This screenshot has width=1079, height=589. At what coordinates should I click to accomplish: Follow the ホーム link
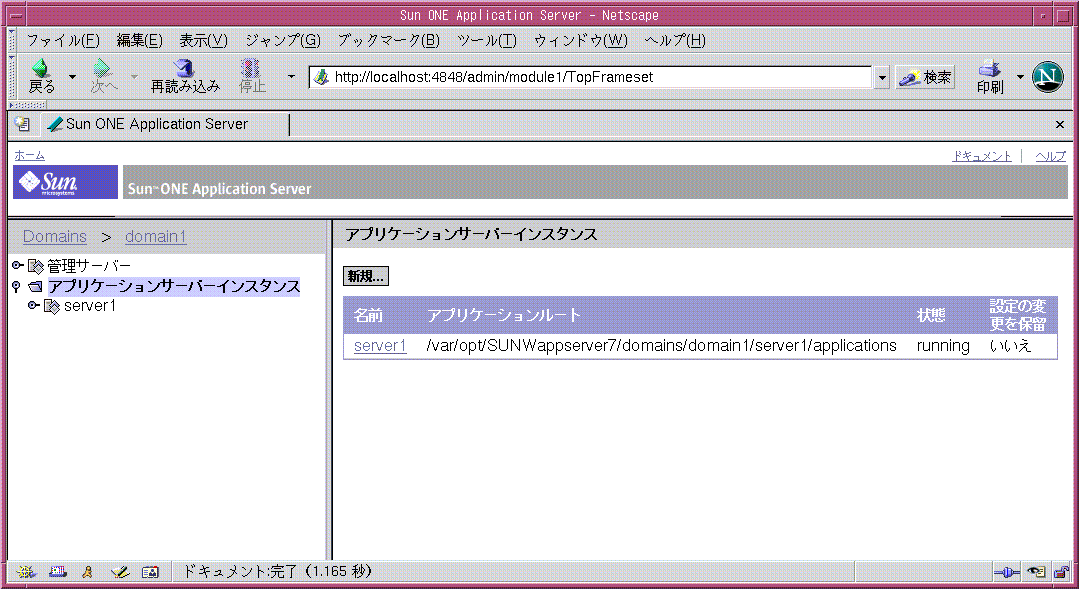tap(30, 156)
